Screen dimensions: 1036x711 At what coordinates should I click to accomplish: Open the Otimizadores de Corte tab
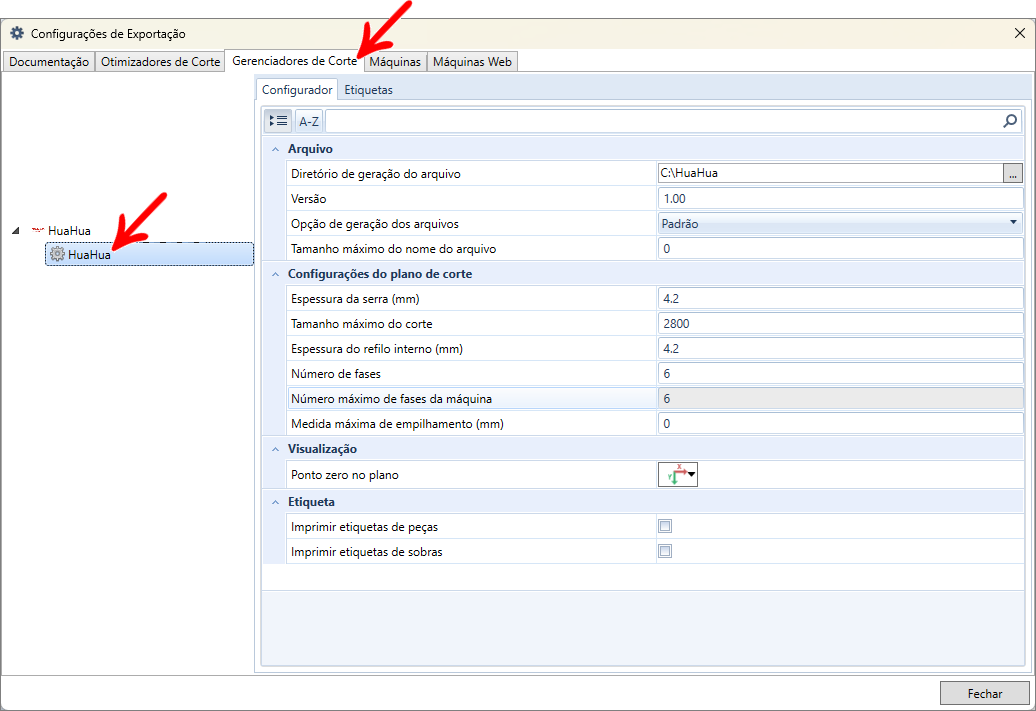tap(160, 61)
